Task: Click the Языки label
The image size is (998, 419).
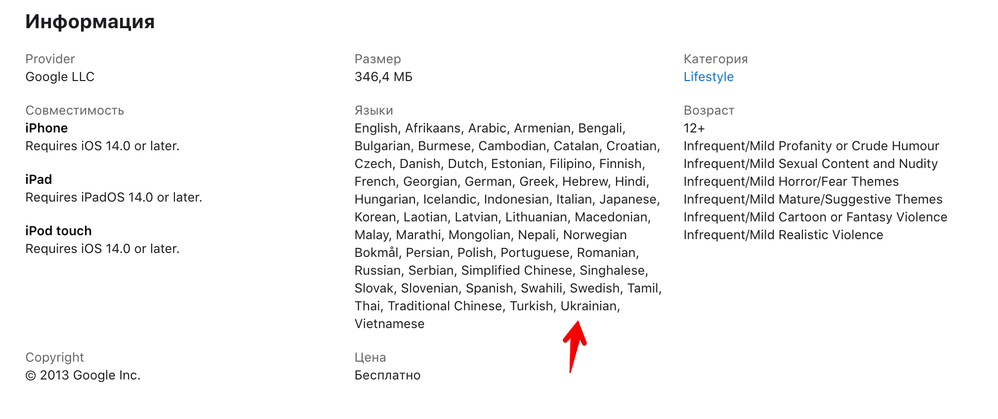Action: [374, 110]
